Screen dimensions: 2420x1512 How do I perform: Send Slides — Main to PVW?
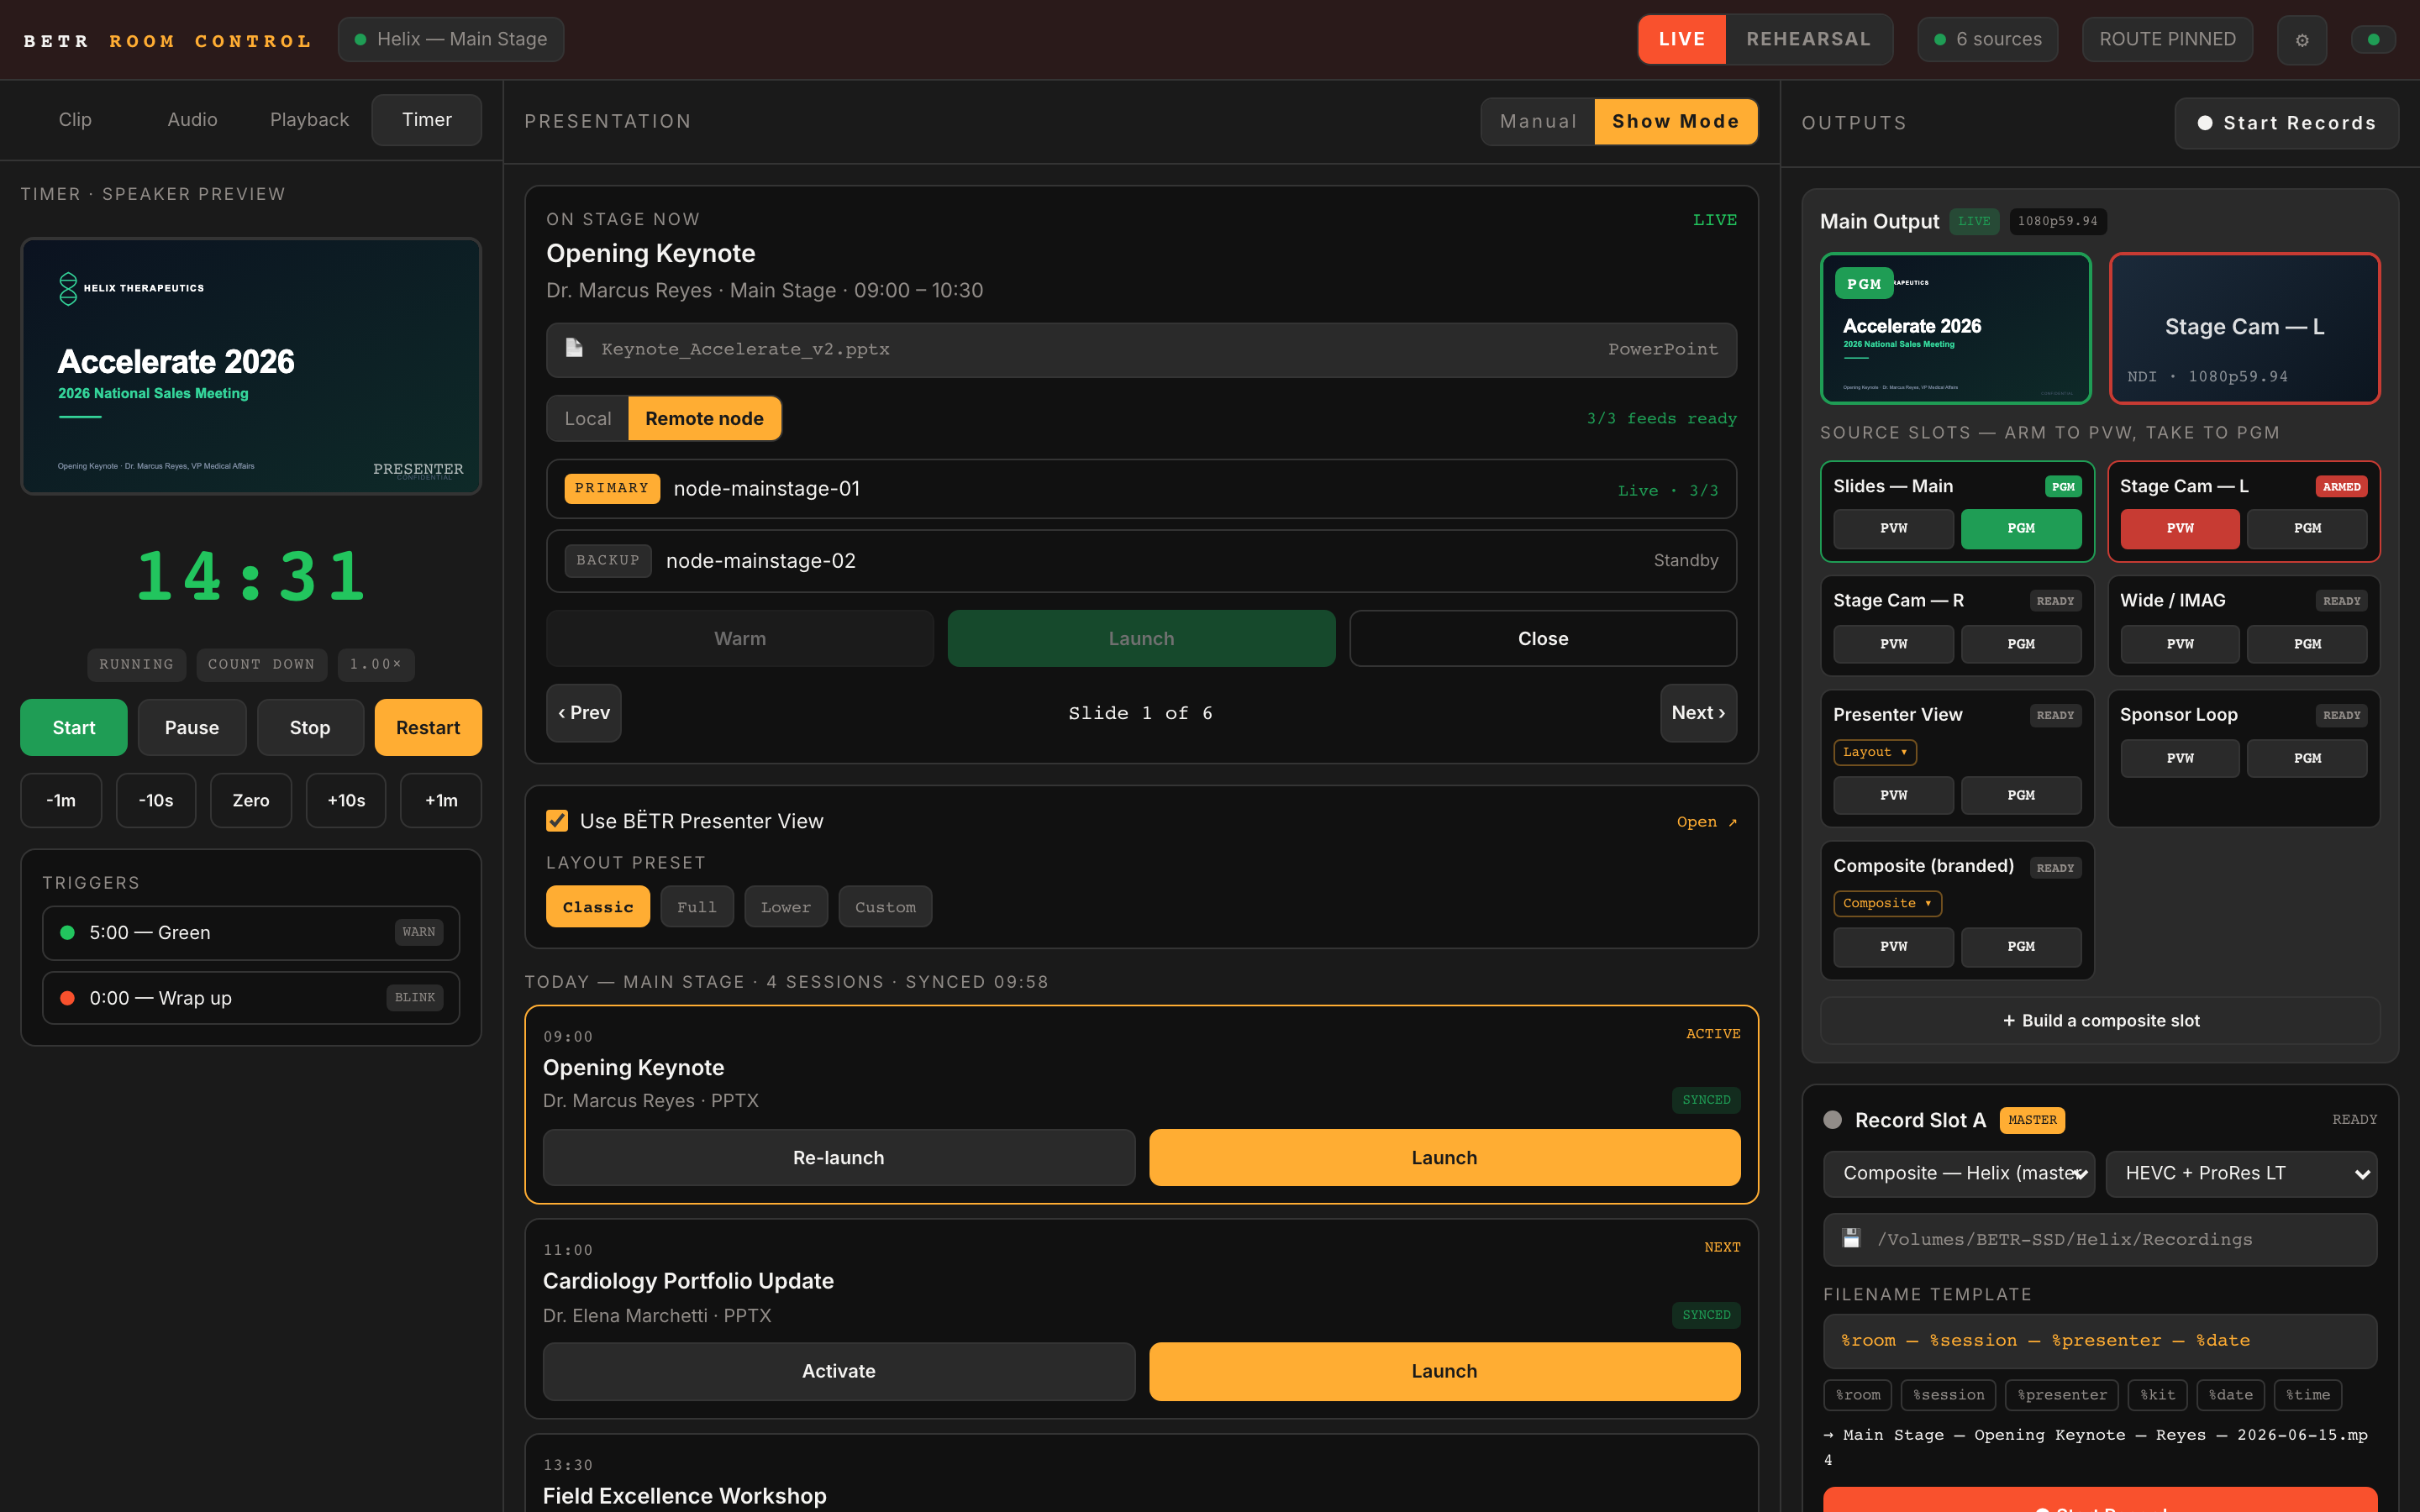1893,528
